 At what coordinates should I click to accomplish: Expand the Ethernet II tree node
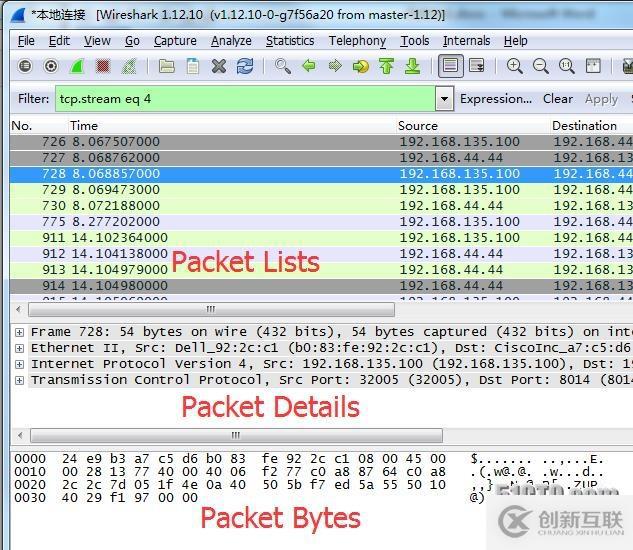[x=19, y=348]
